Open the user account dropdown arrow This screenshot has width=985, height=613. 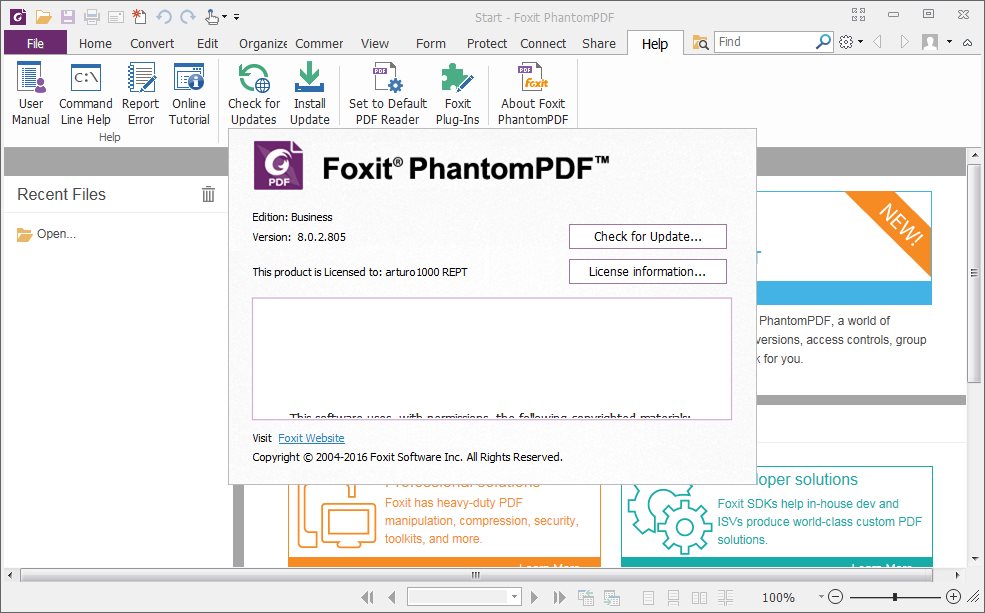(949, 42)
